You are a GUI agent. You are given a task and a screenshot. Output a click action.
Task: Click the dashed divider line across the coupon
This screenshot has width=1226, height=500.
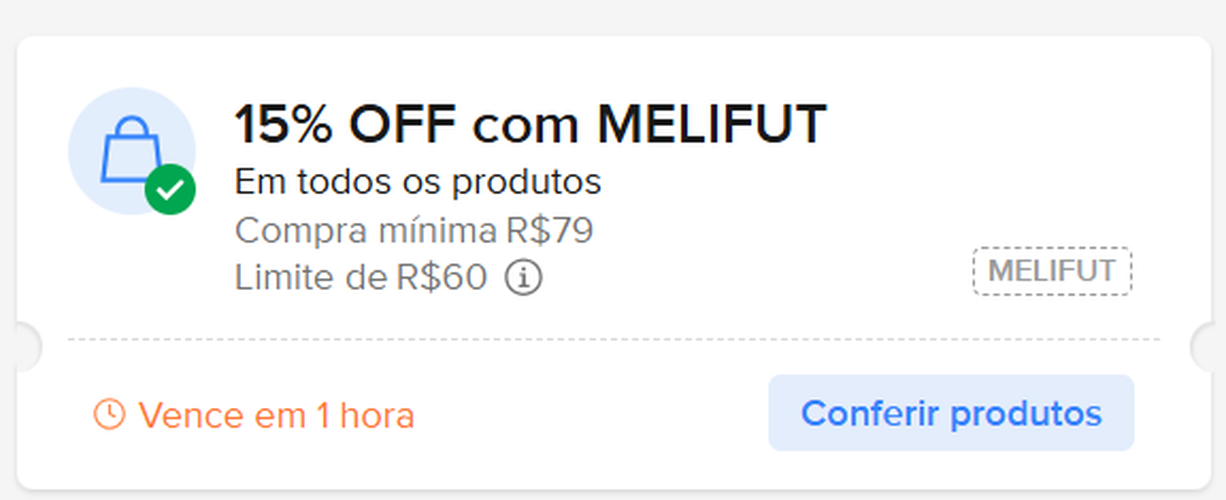point(613,340)
